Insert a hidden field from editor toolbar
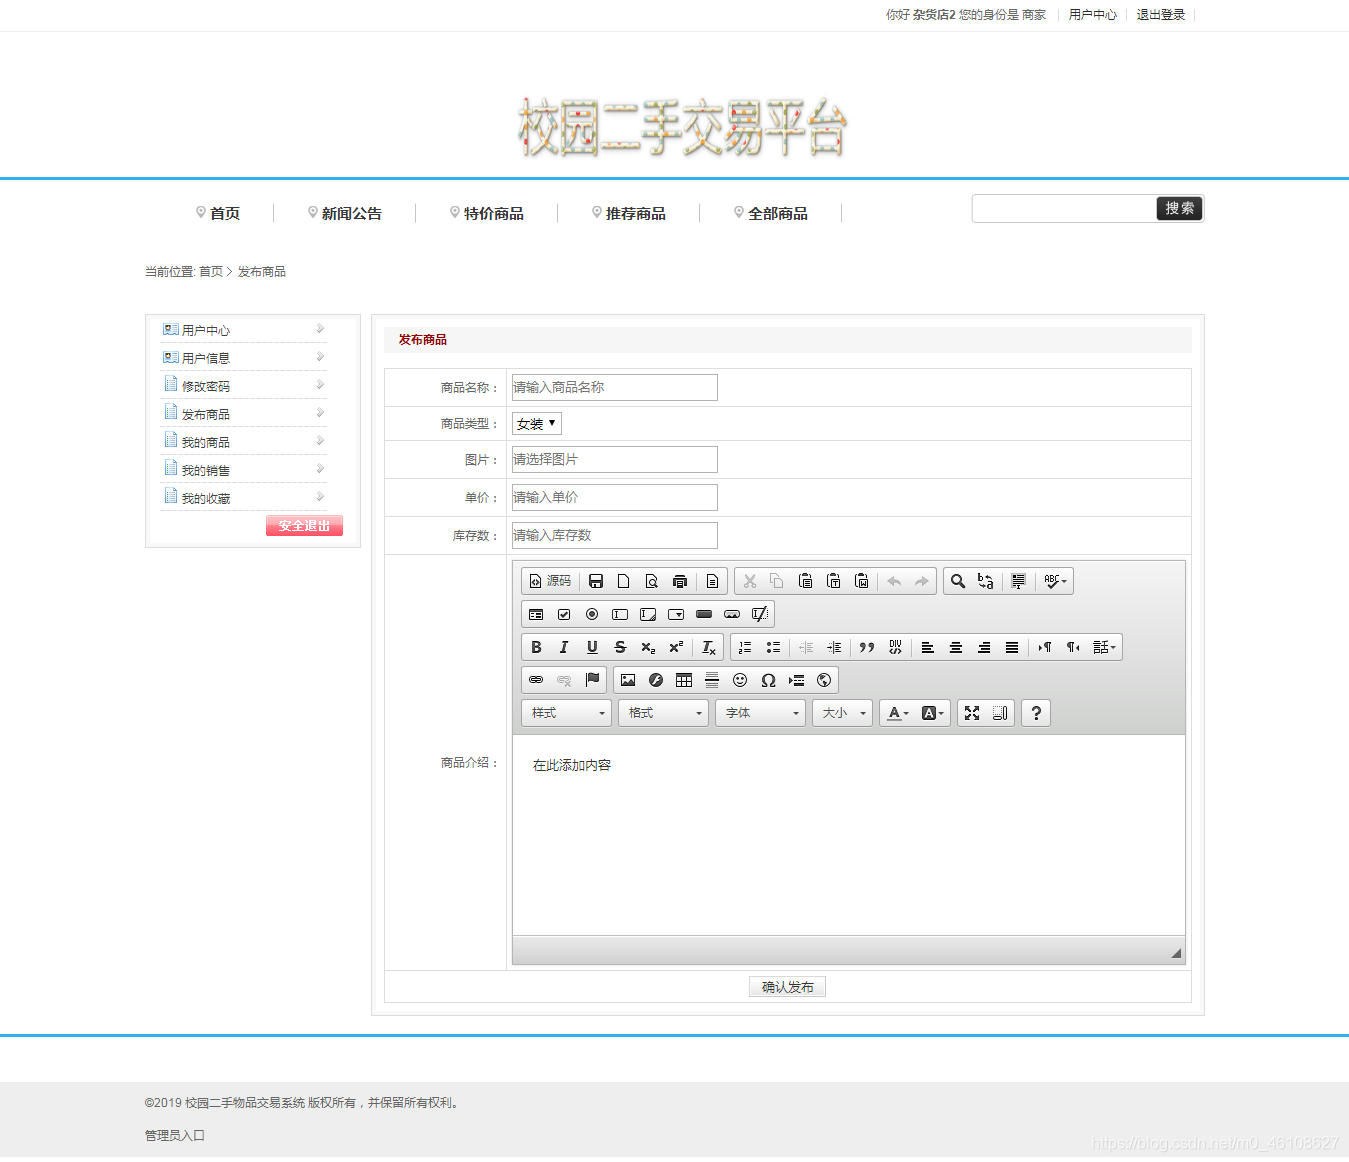Viewport: 1349px width, 1162px height. tap(760, 614)
